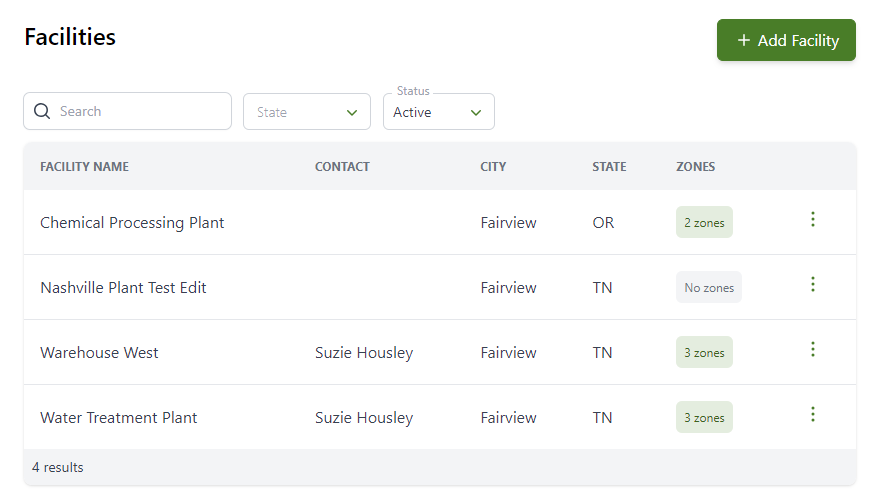Select Chemical Processing Plant facility name
The width and height of the screenshot is (870, 502).
tap(132, 223)
